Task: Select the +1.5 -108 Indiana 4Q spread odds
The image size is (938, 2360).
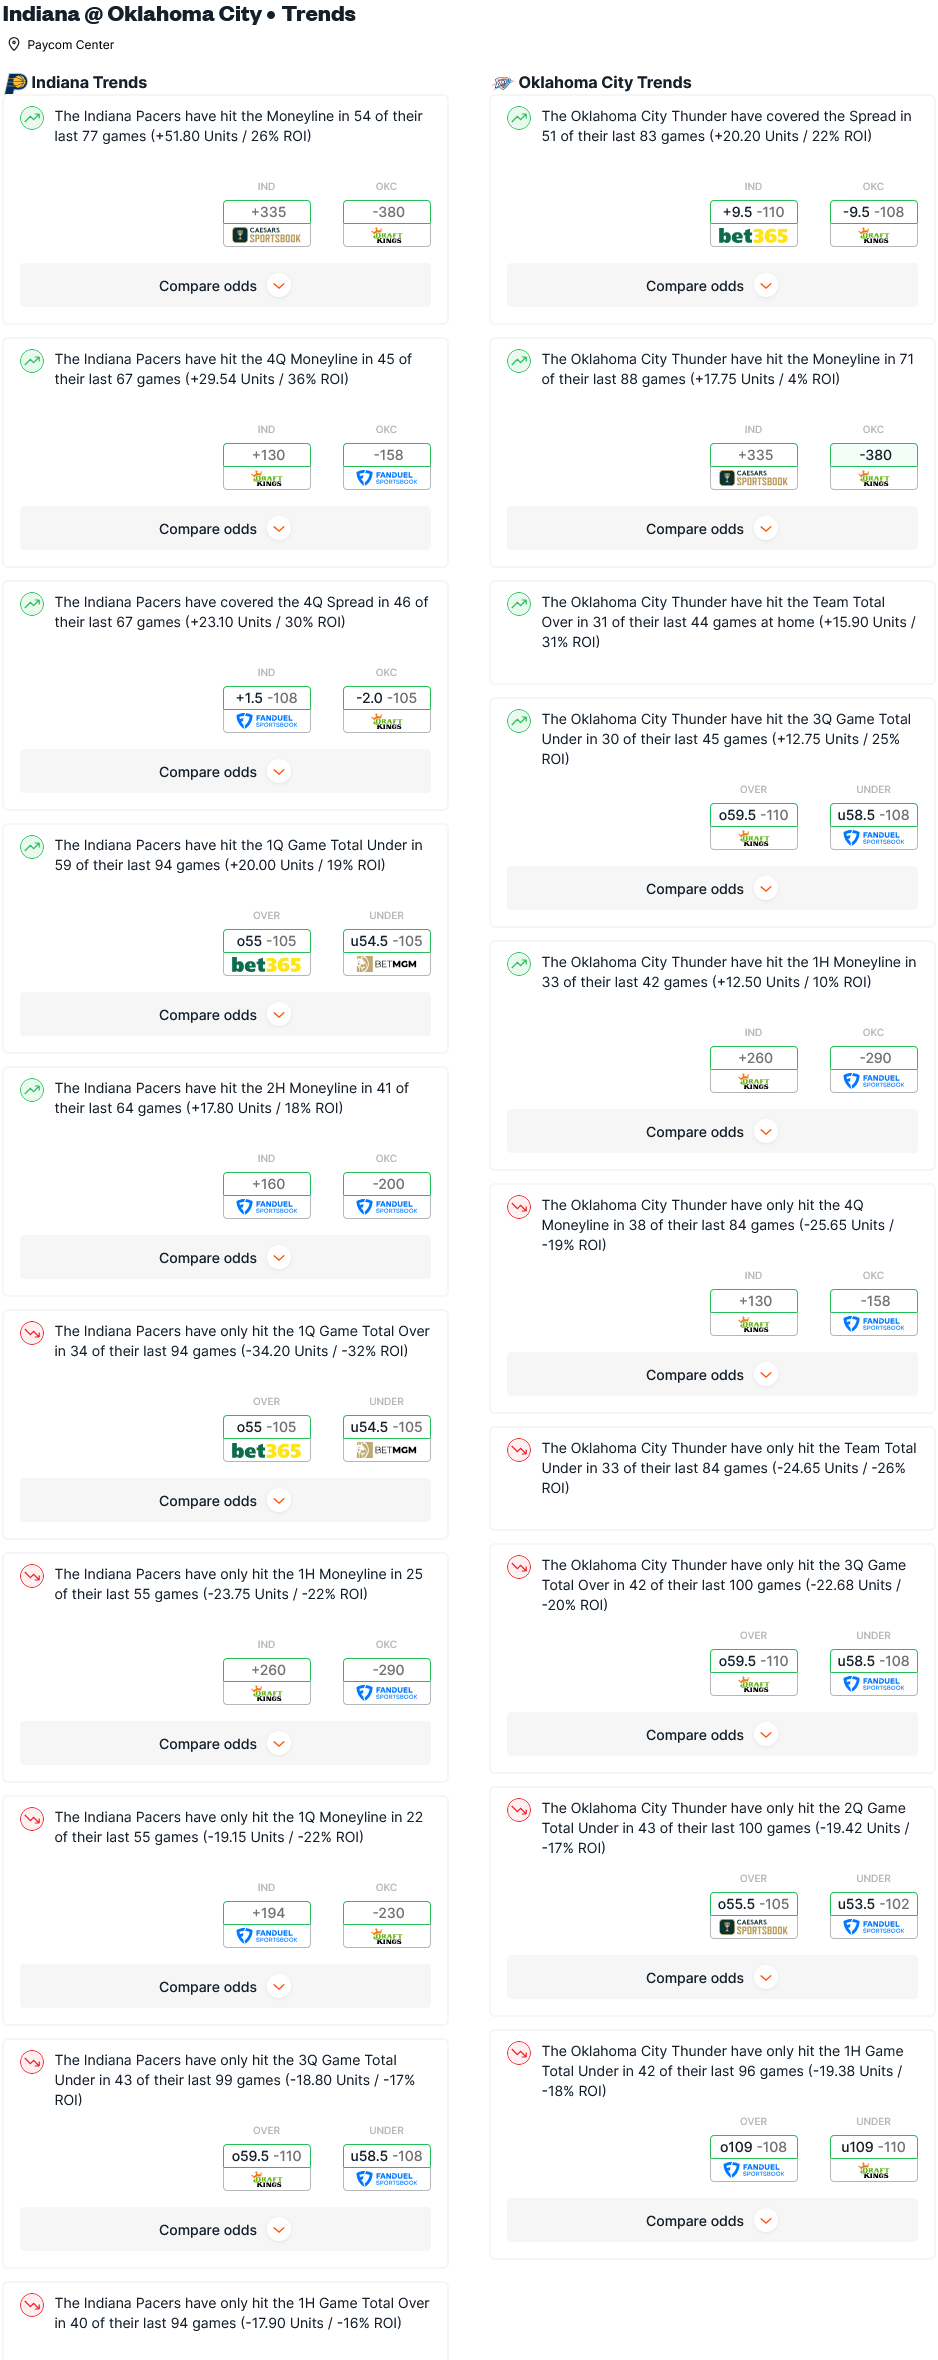Action: point(267,698)
